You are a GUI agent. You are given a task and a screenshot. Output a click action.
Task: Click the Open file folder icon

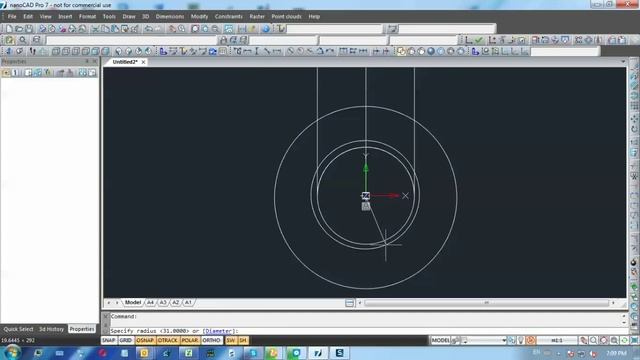coord(19,29)
